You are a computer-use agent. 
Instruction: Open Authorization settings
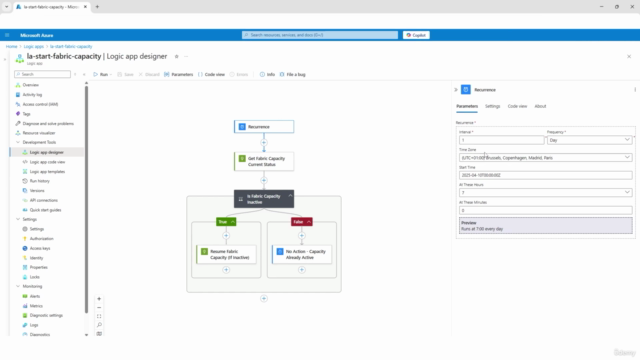pos(41,239)
